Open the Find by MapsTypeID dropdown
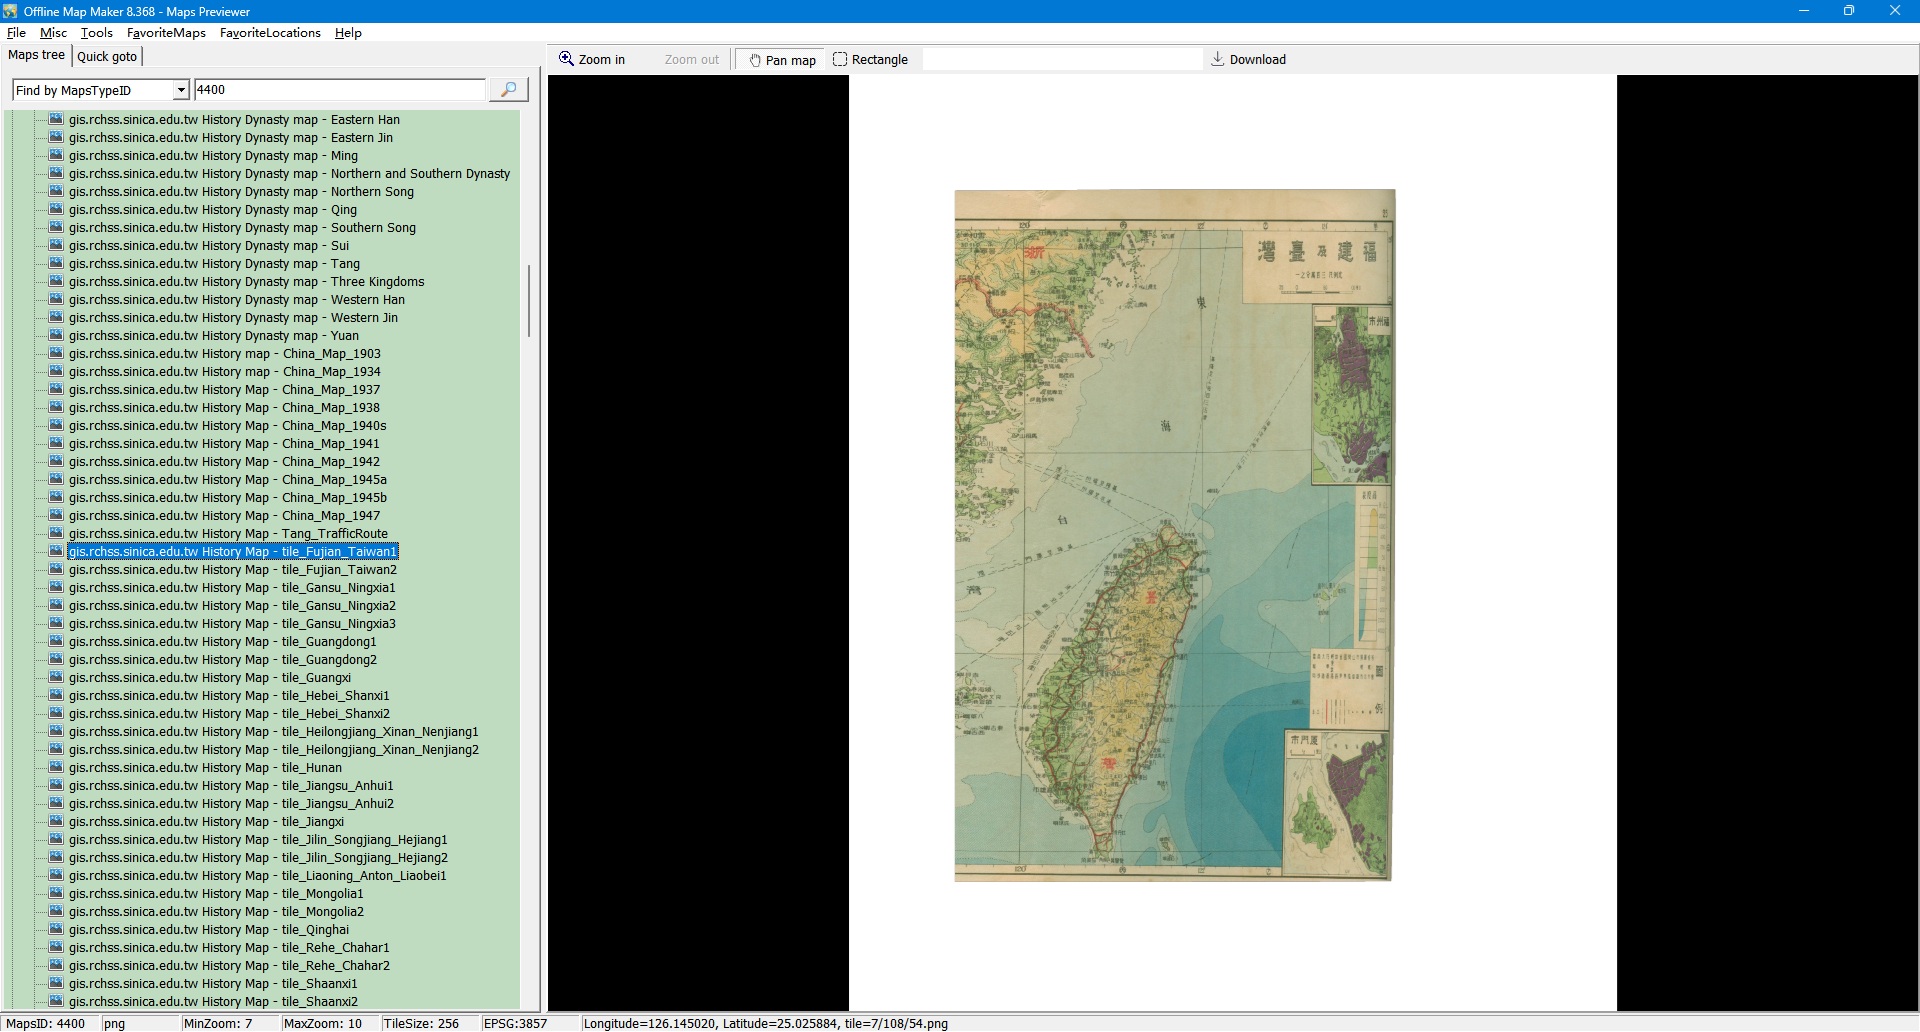 coord(180,90)
